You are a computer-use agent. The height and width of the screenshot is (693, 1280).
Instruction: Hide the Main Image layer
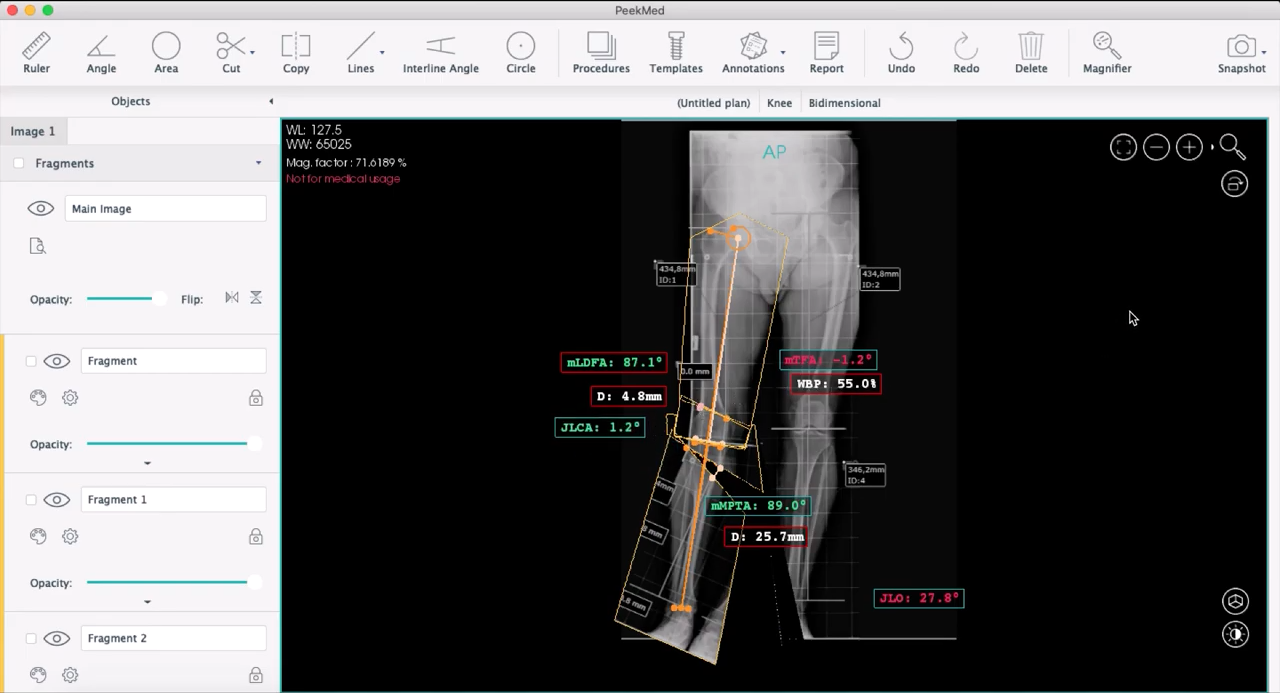40,209
